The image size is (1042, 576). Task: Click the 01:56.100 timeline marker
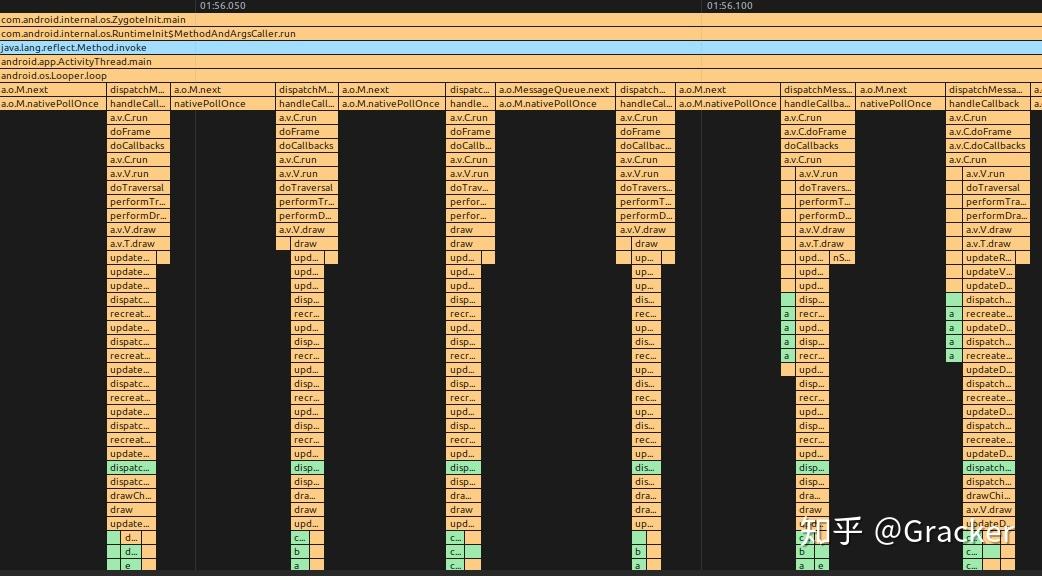730,6
